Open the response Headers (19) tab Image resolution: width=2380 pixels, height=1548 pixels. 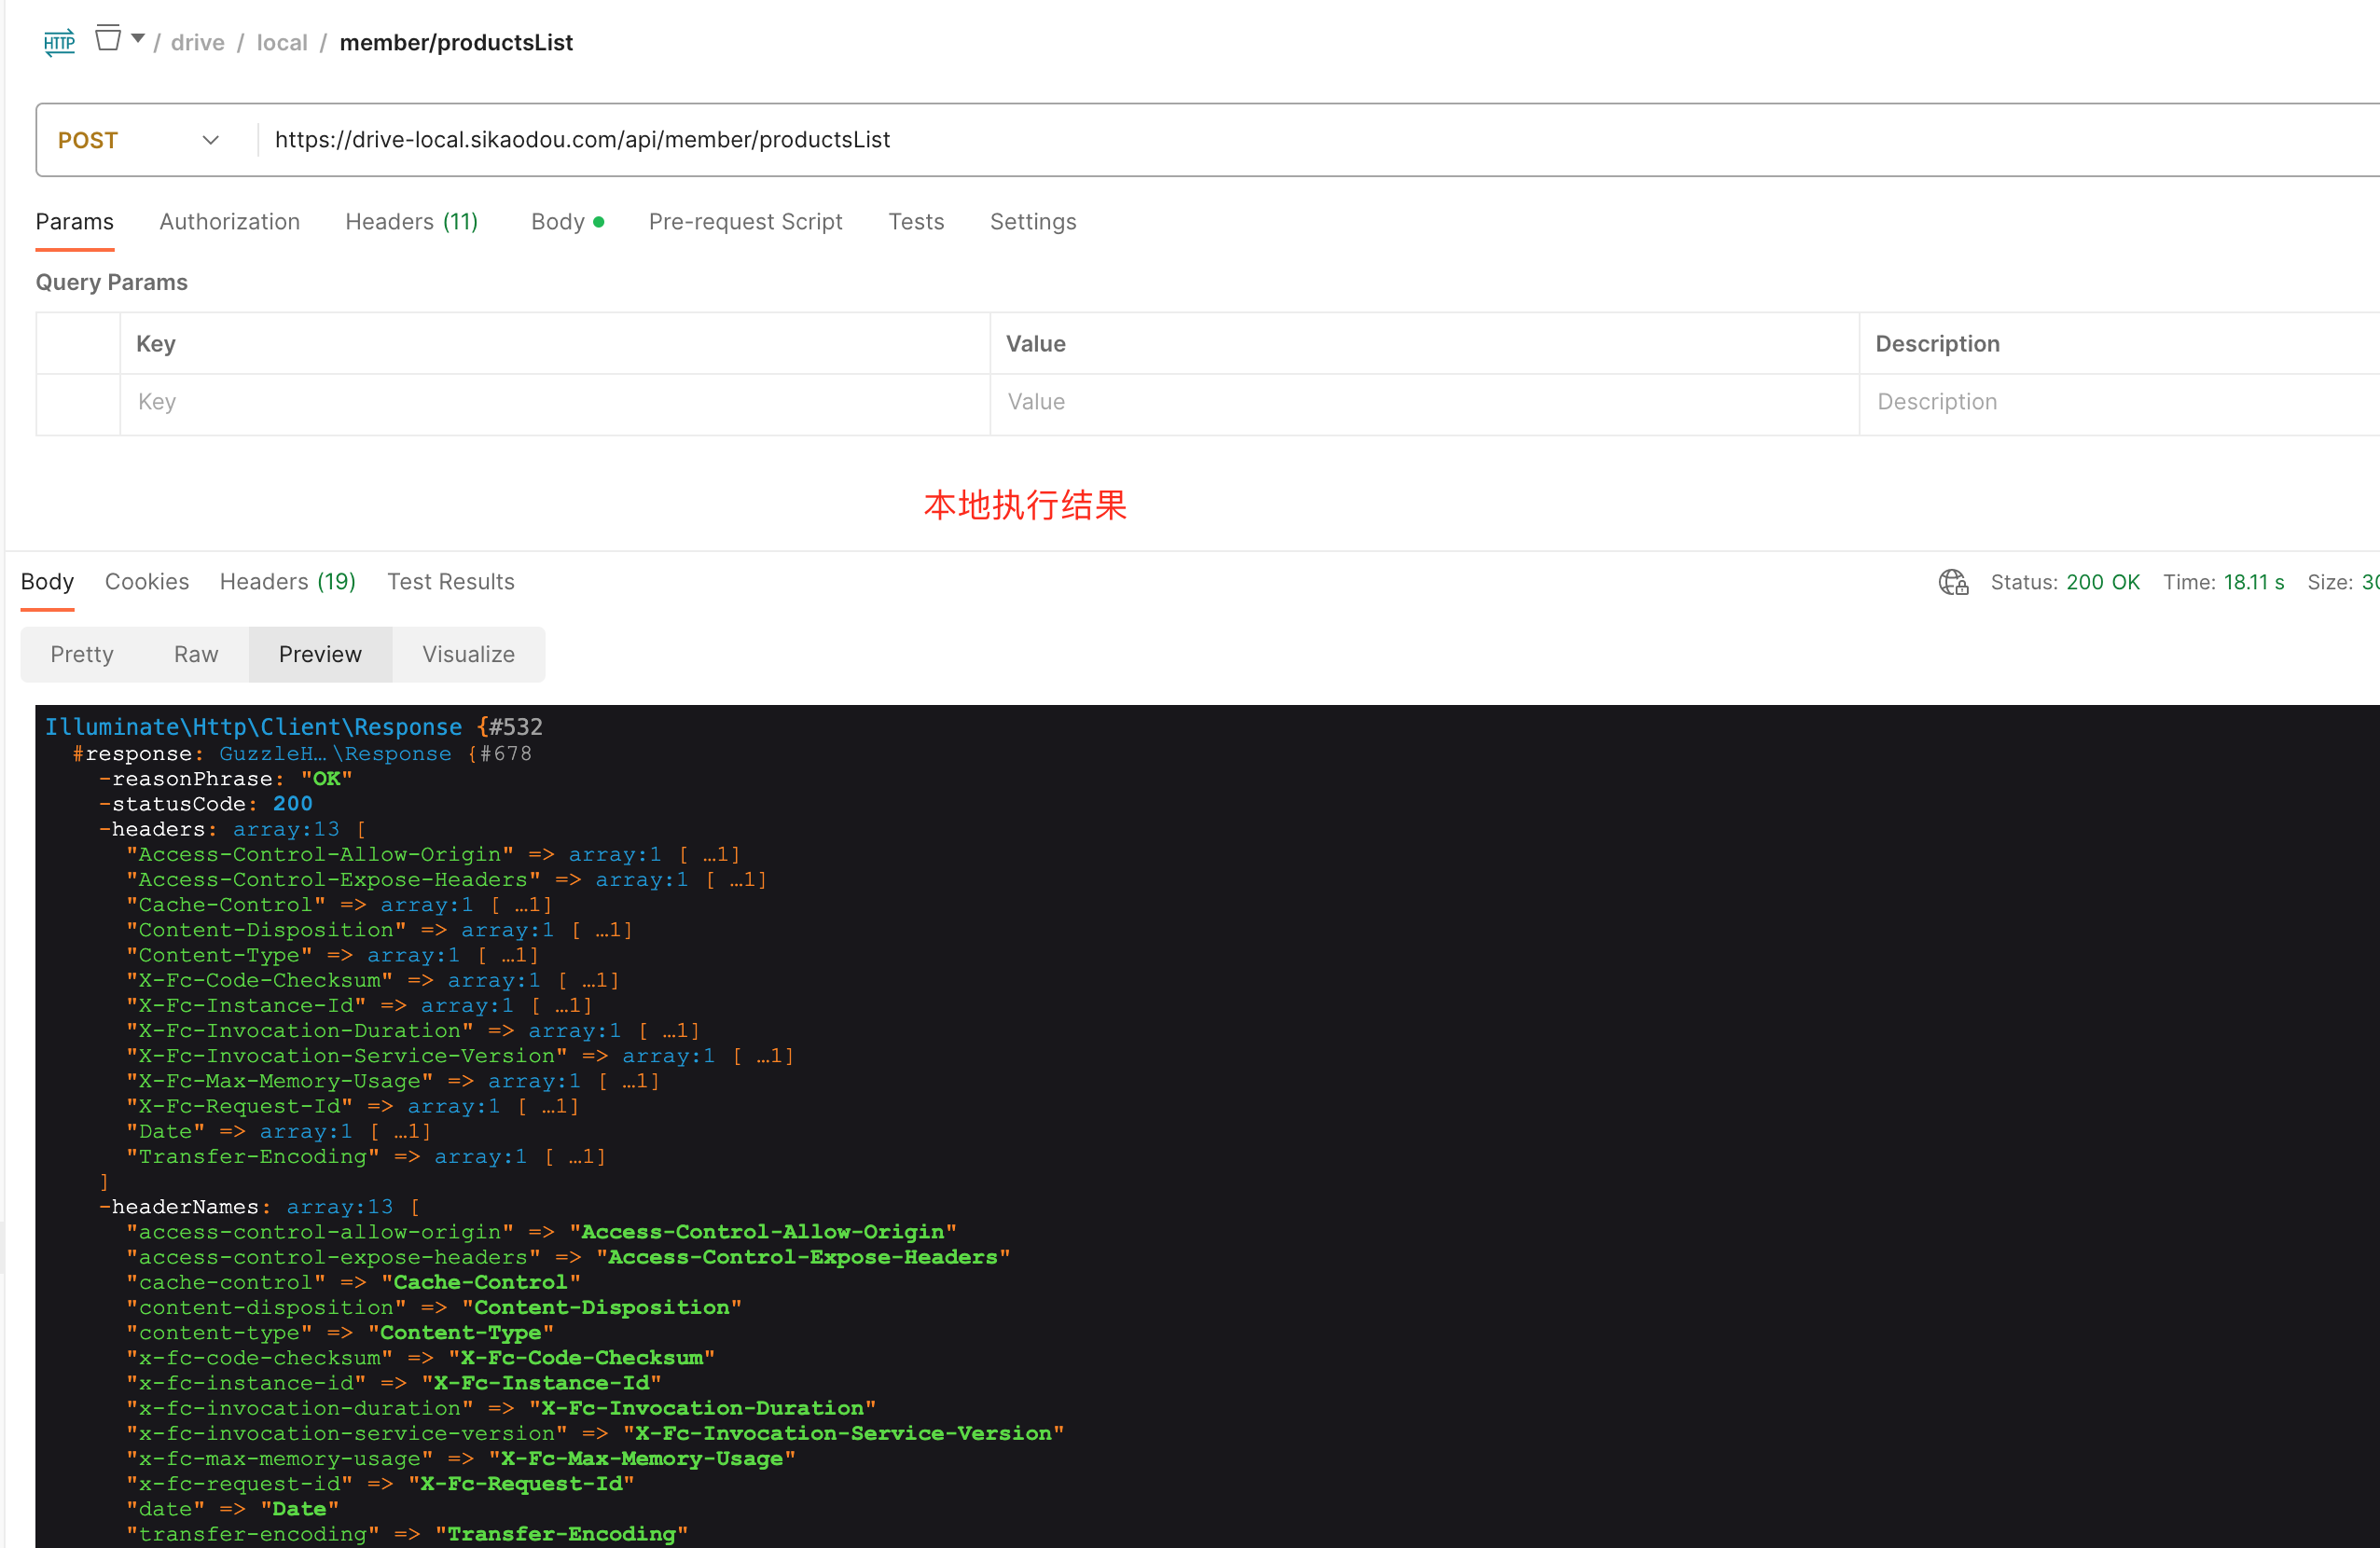(288, 582)
